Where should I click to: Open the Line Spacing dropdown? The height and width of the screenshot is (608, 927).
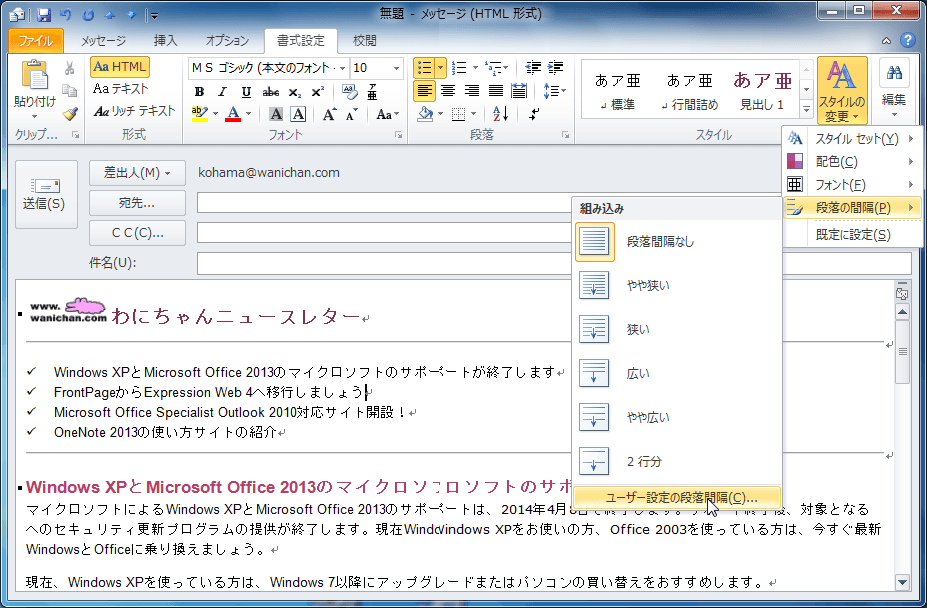coord(554,91)
